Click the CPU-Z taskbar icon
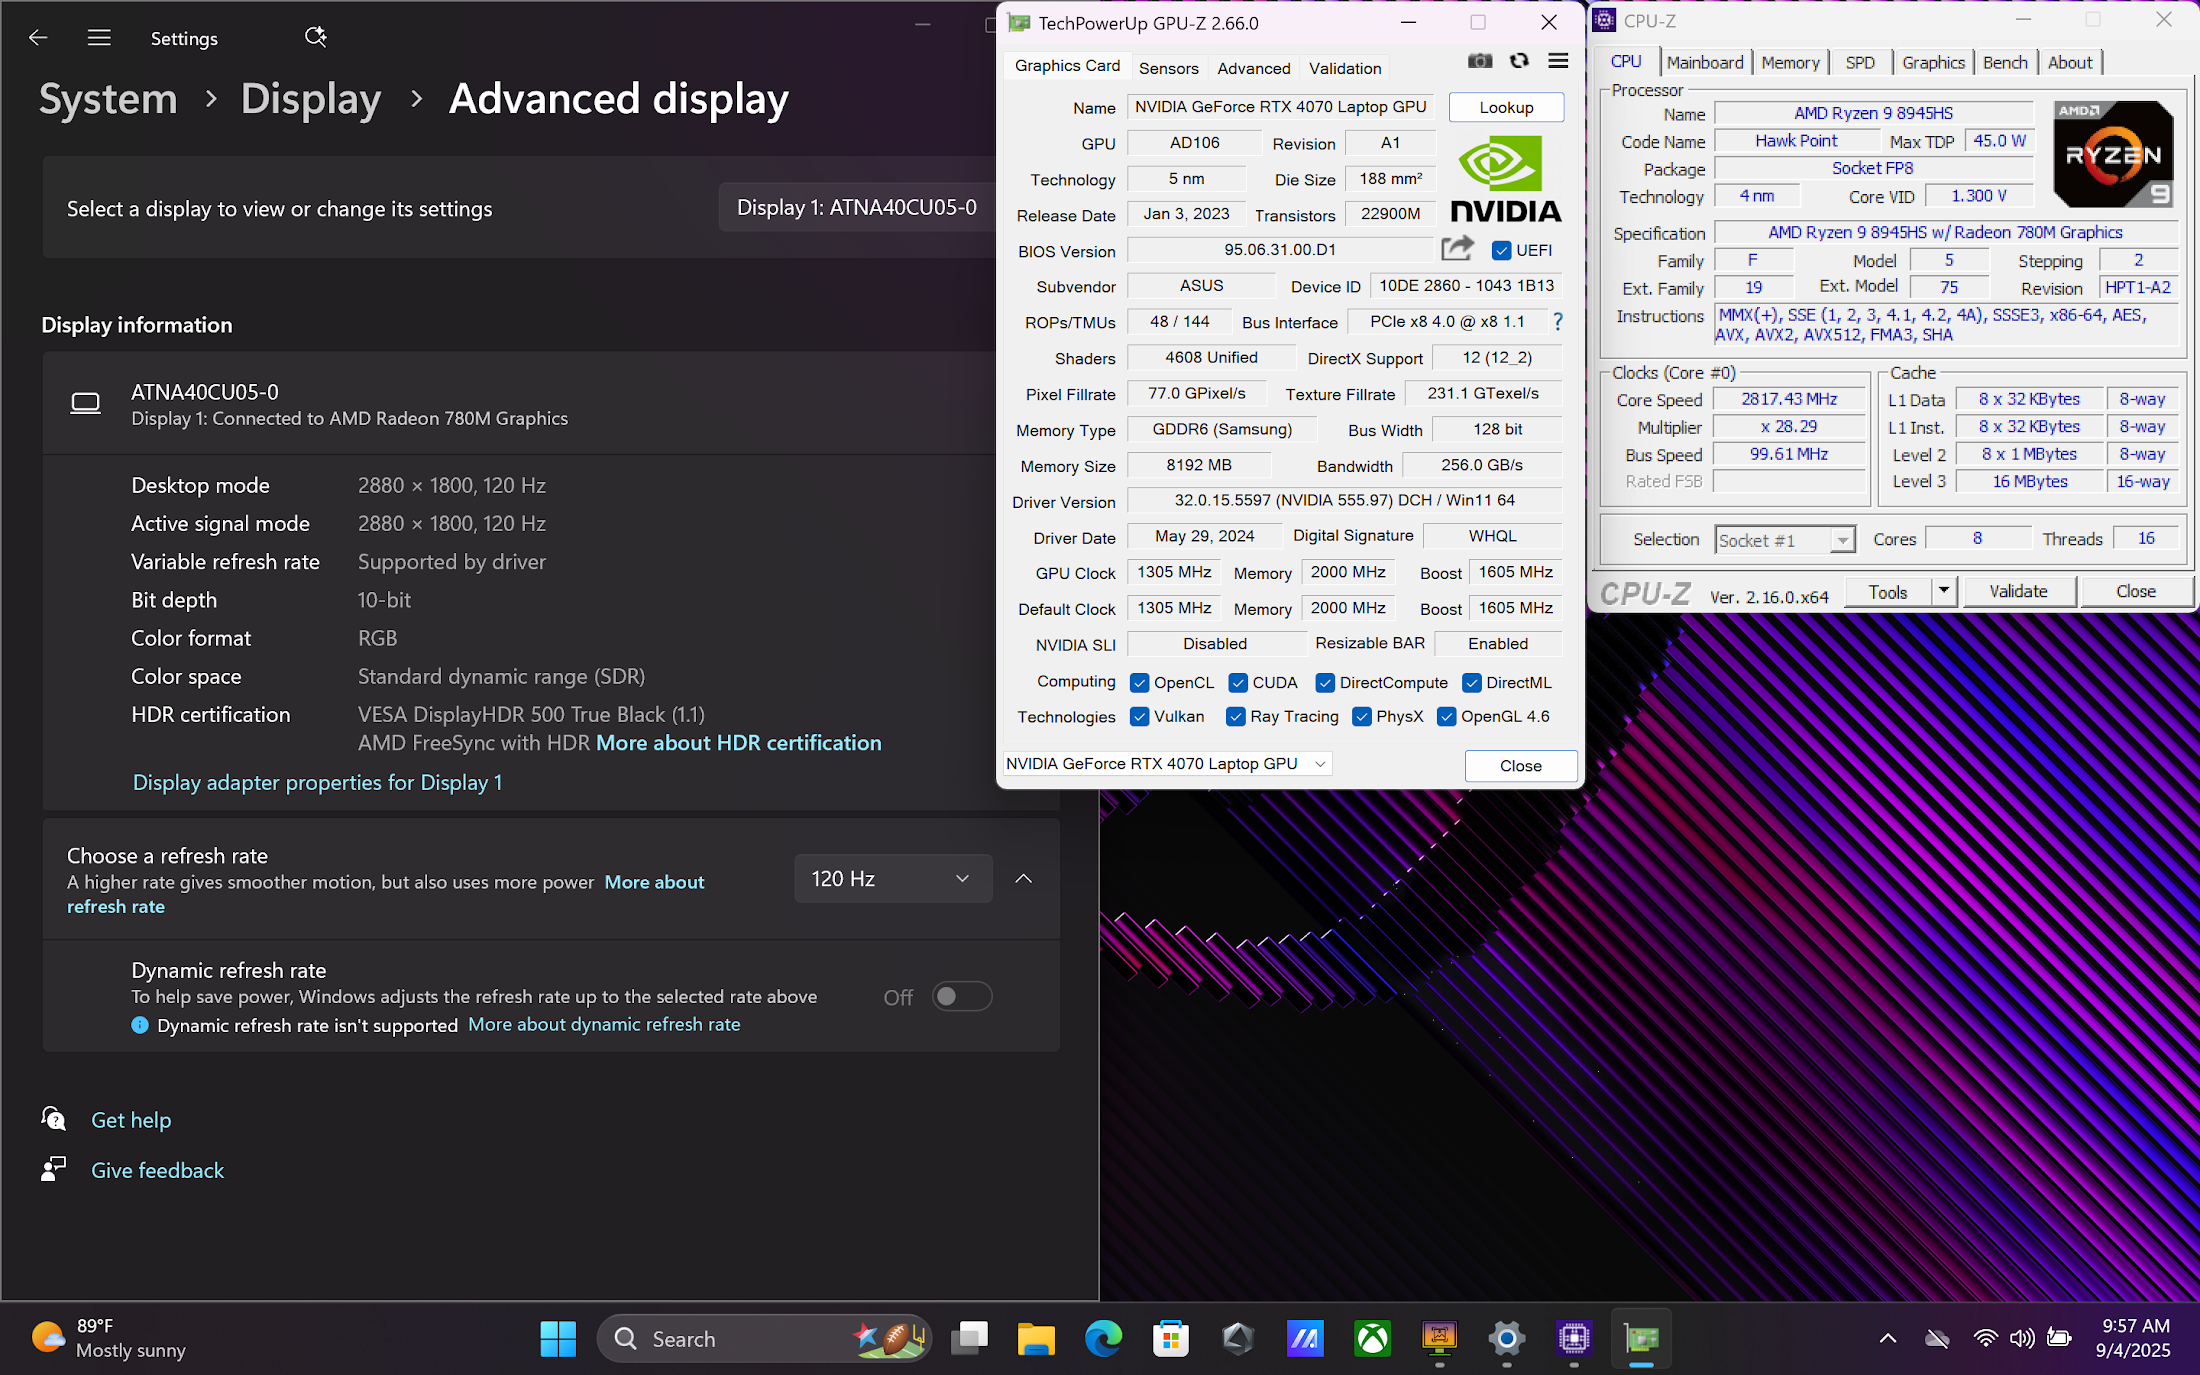Viewport: 2200px width, 1375px height. coord(1574,1338)
